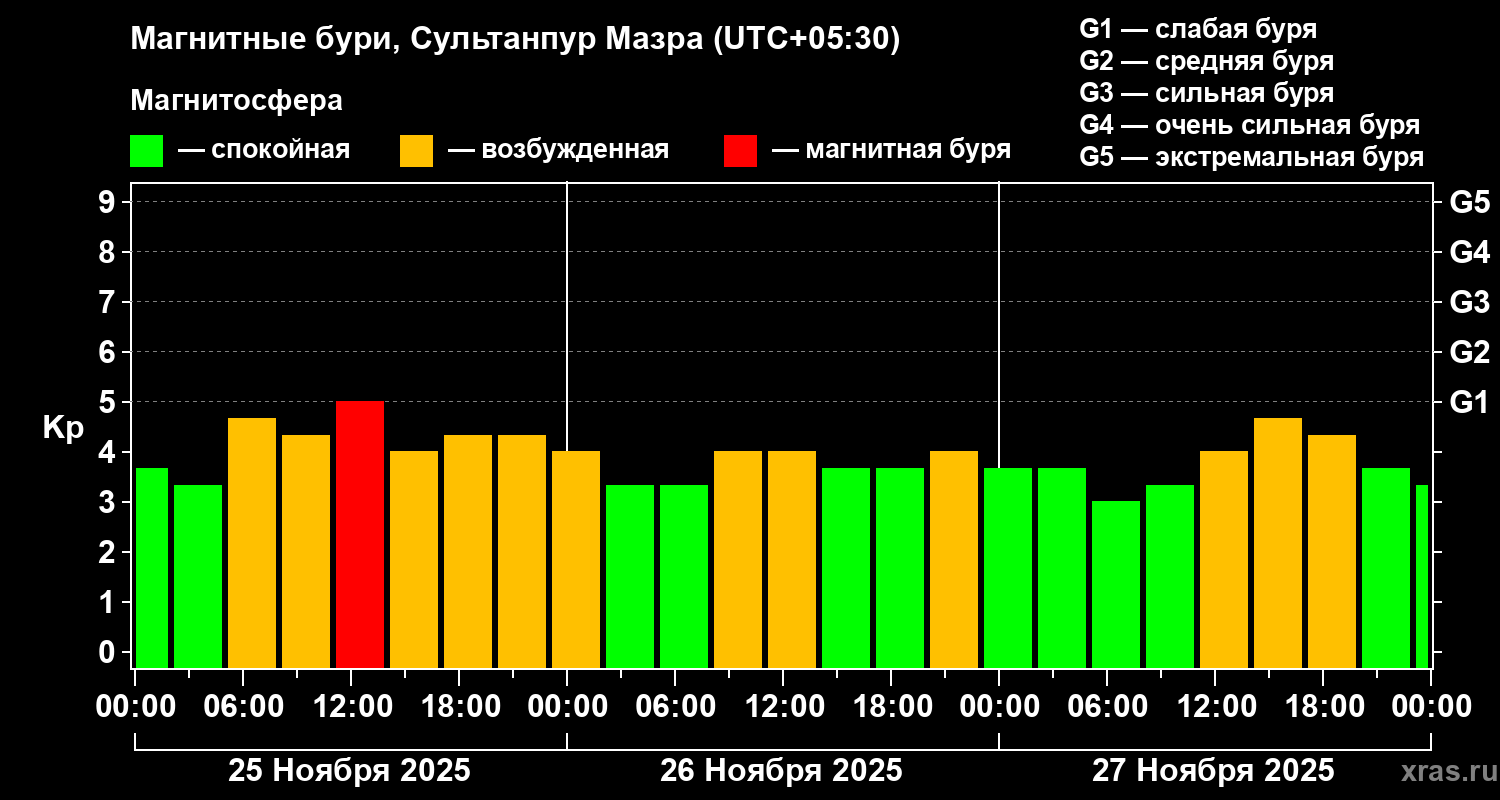Click the 'G5 — экстремальная буря' legend line

point(1252,158)
